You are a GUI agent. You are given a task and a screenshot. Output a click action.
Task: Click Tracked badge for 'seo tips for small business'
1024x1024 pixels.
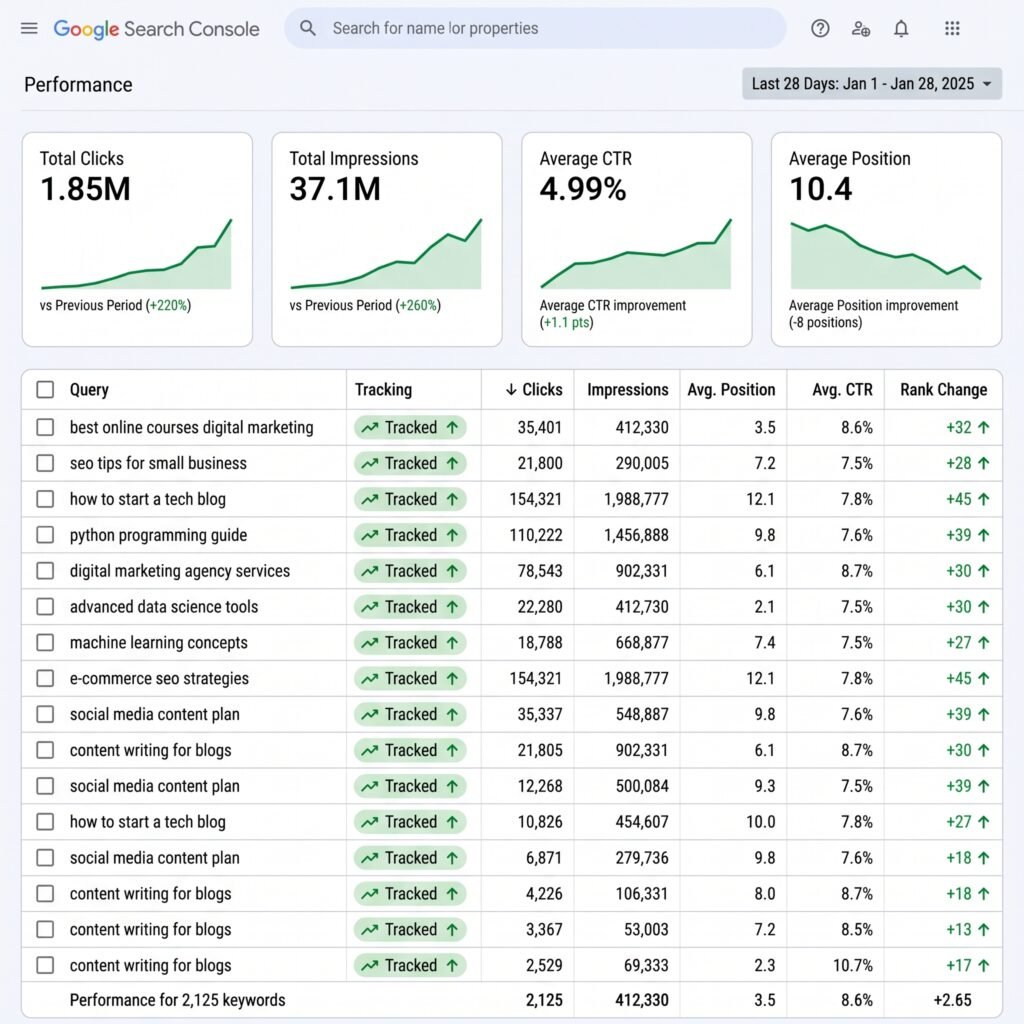[x=410, y=463]
